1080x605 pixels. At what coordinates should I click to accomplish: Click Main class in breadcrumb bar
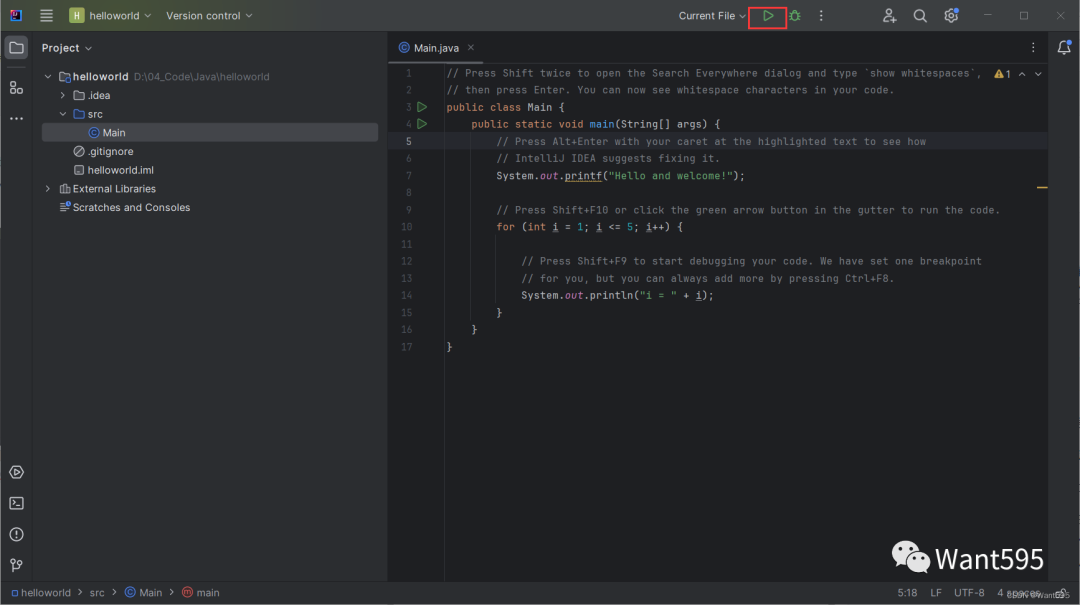(143, 593)
